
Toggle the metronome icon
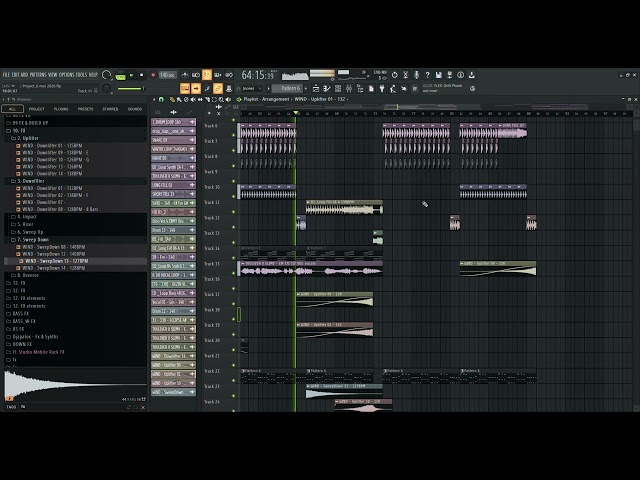[185, 75]
